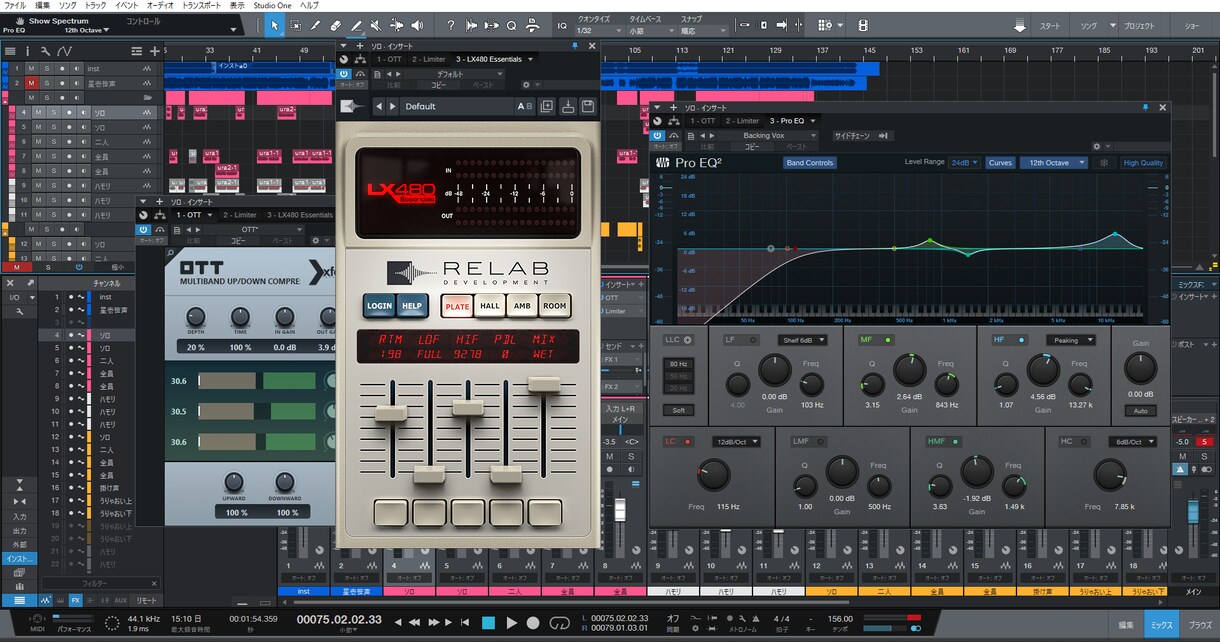Select the Eraser tool
Screen dimensions: 1220x642
click(337, 25)
